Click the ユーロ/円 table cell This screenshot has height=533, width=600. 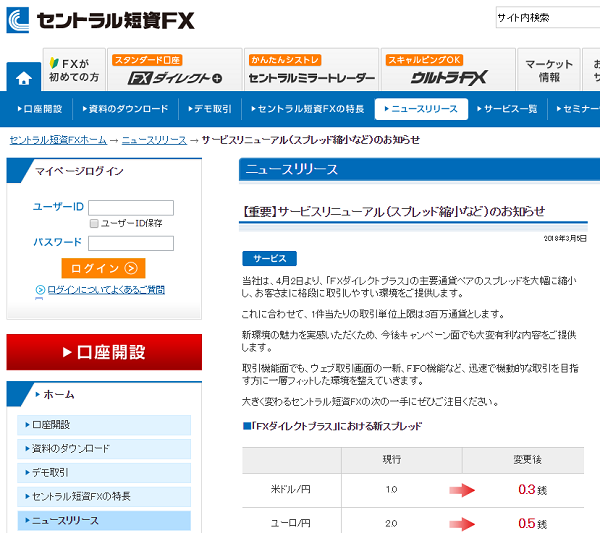coord(291,522)
